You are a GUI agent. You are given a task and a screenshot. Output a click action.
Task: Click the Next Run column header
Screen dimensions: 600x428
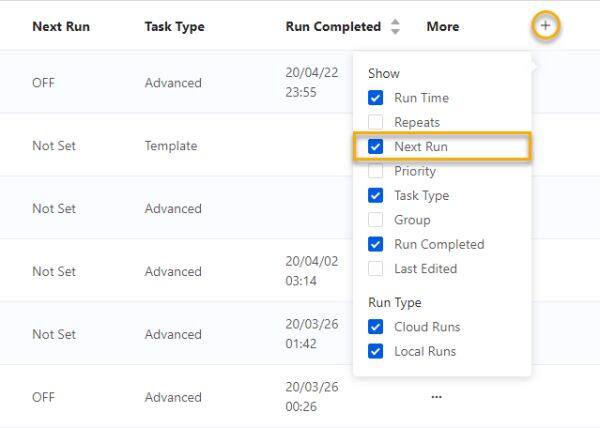point(61,26)
